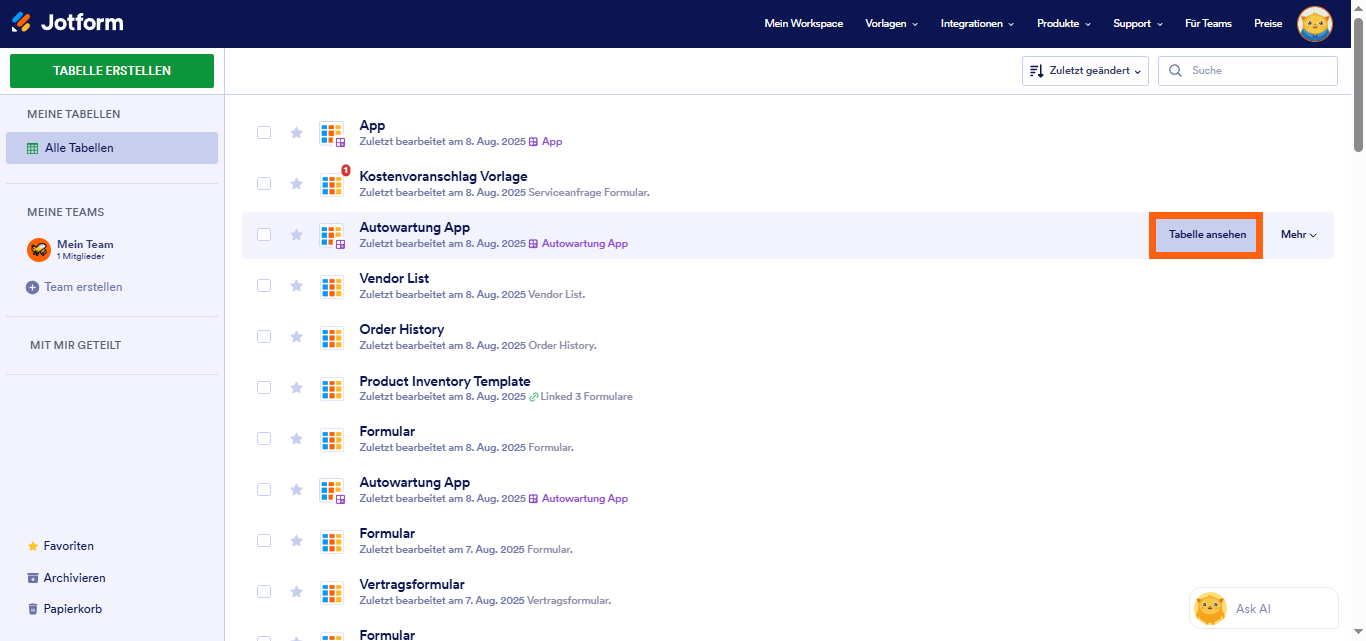Star the Kostenvoranschlag Vorlage table

pos(296,183)
